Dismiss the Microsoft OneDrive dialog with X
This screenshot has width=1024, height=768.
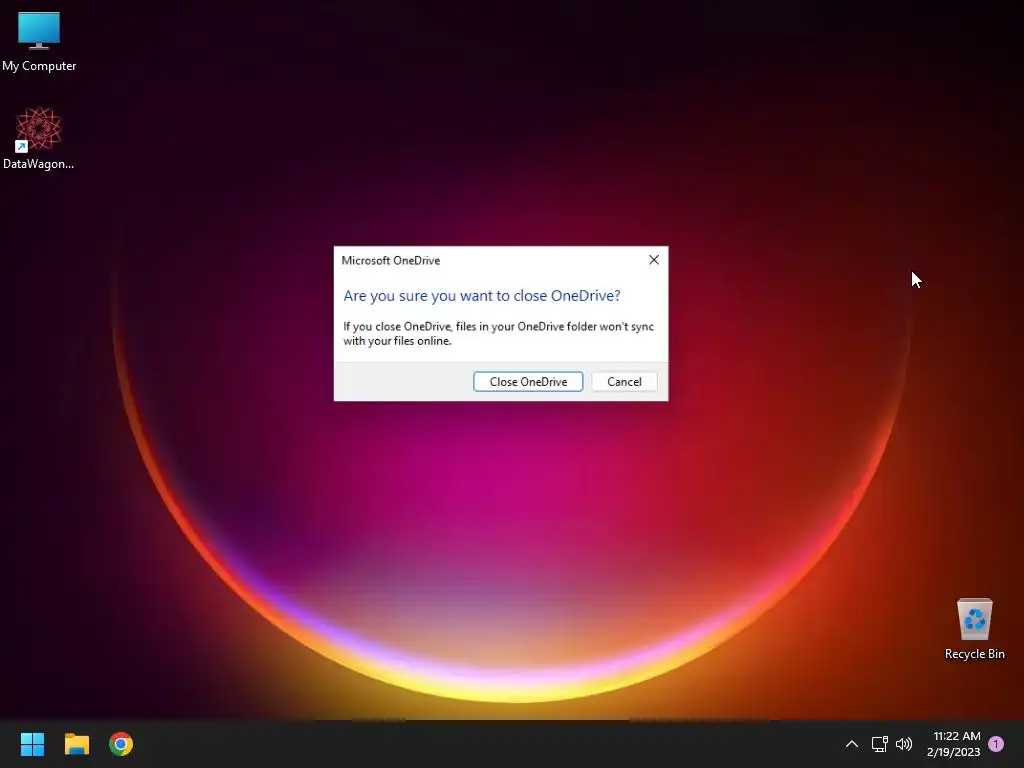654,260
